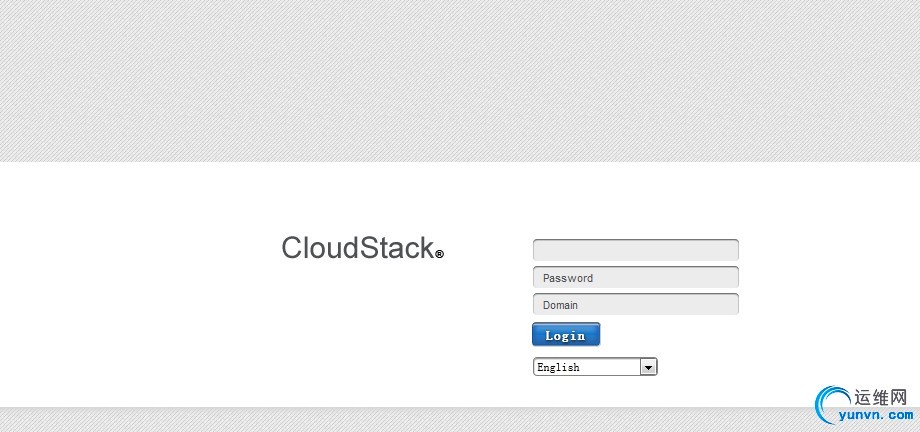Viewport: 920px width, 432px height.
Task: Click the language selector's down arrow
Action: pyautogui.click(x=648, y=367)
